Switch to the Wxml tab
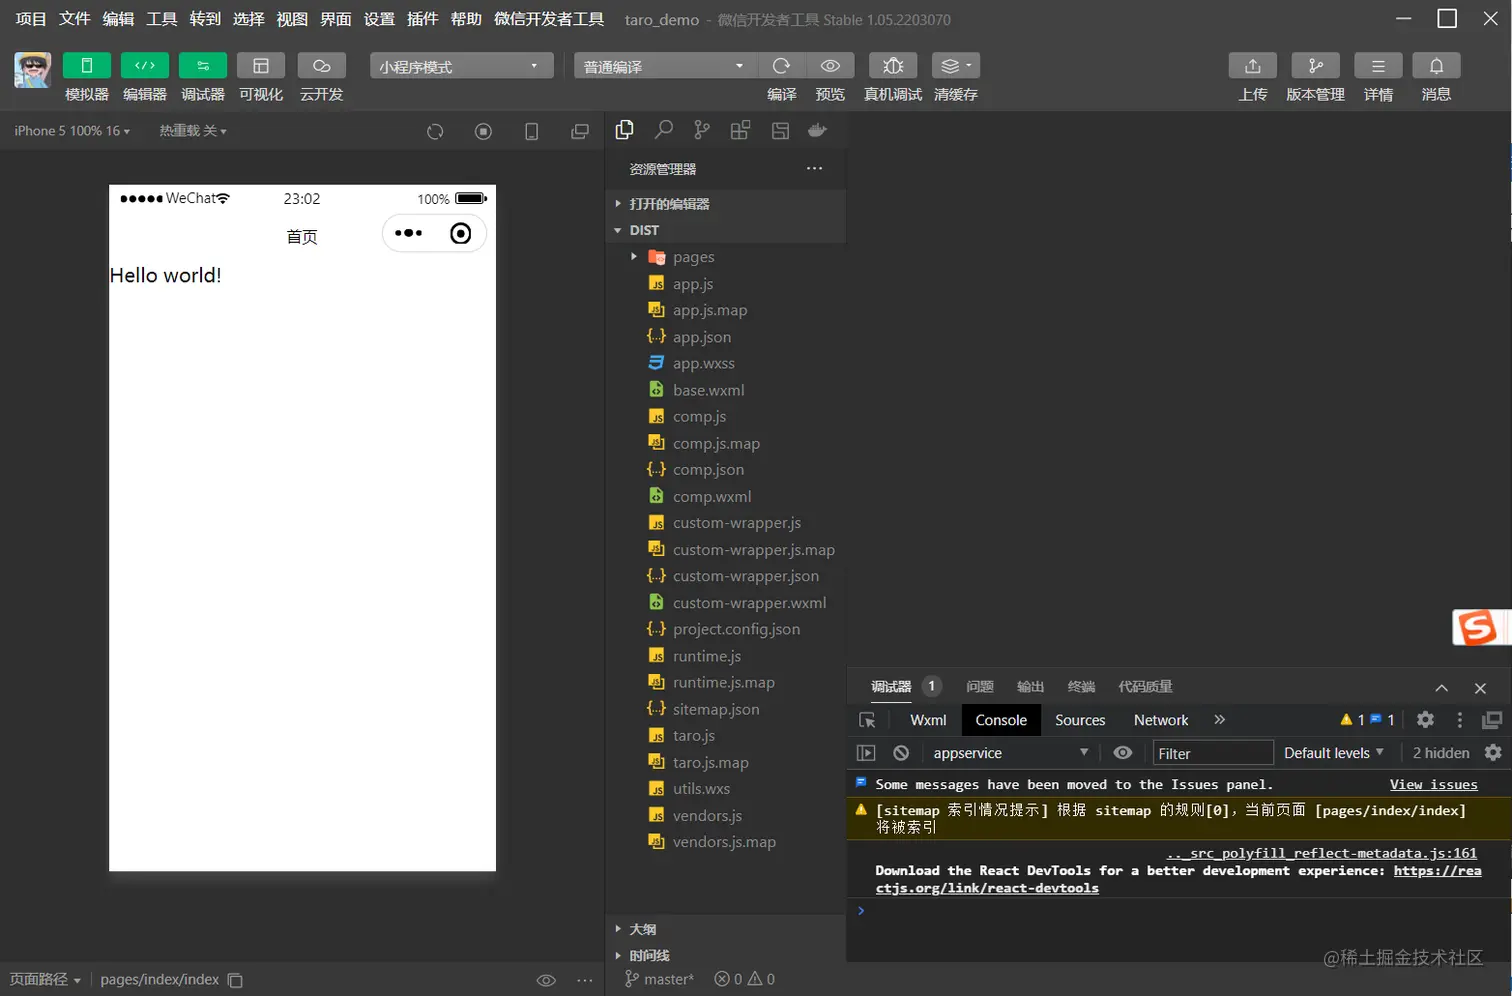Image resolution: width=1512 pixels, height=996 pixels. click(928, 720)
